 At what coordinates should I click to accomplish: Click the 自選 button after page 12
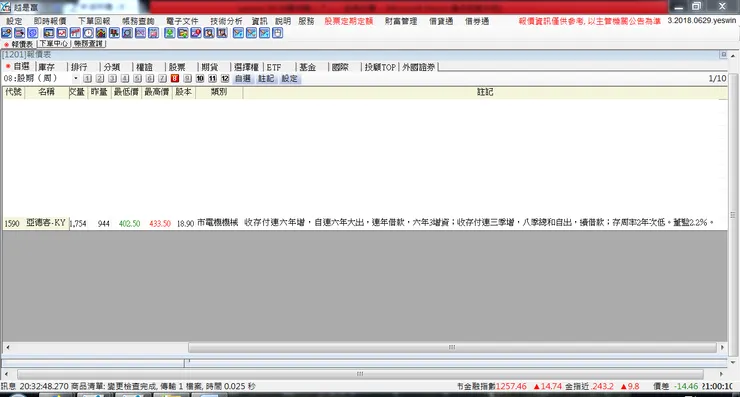coord(243,78)
